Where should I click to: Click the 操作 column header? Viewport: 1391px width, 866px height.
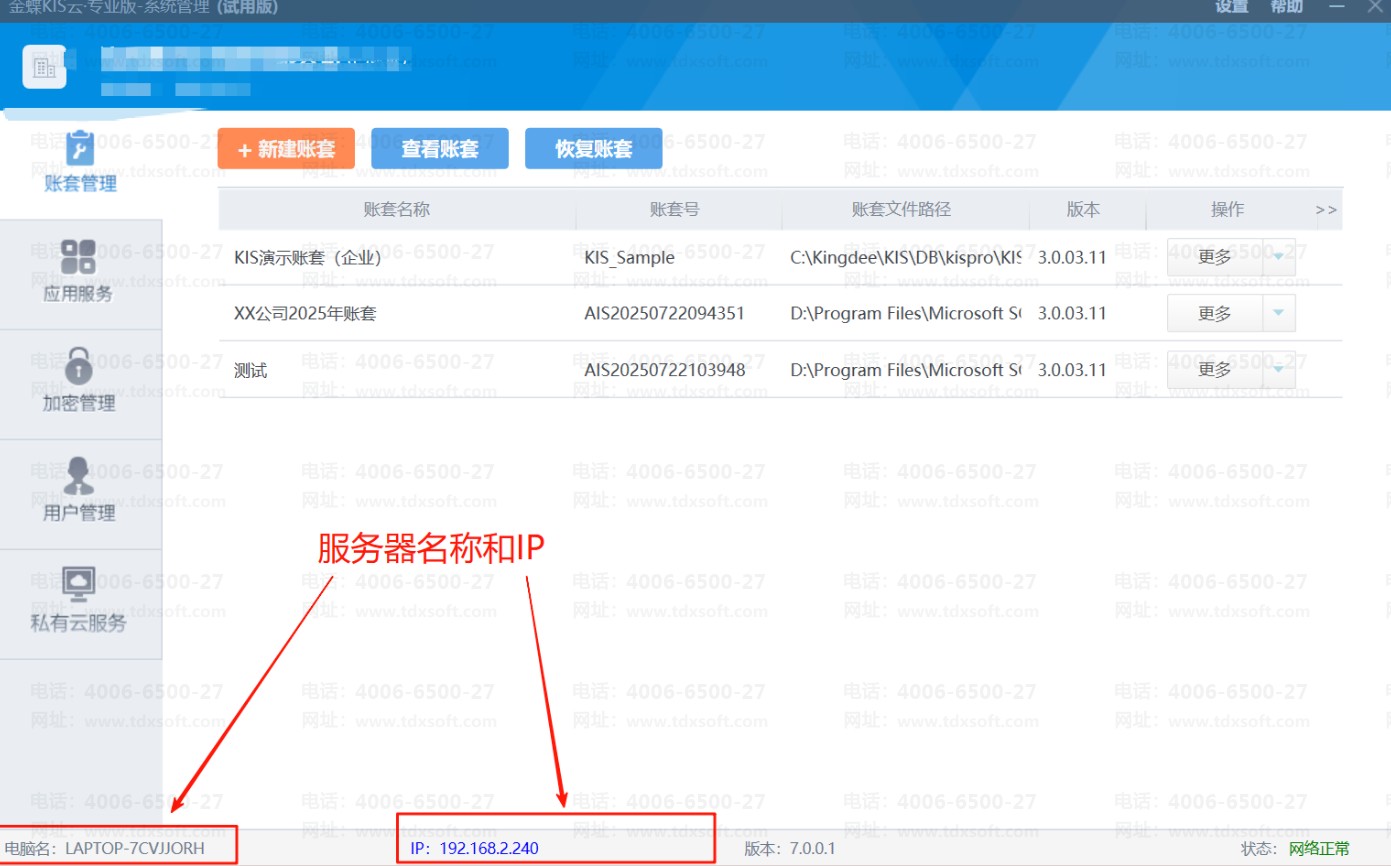(x=1227, y=210)
